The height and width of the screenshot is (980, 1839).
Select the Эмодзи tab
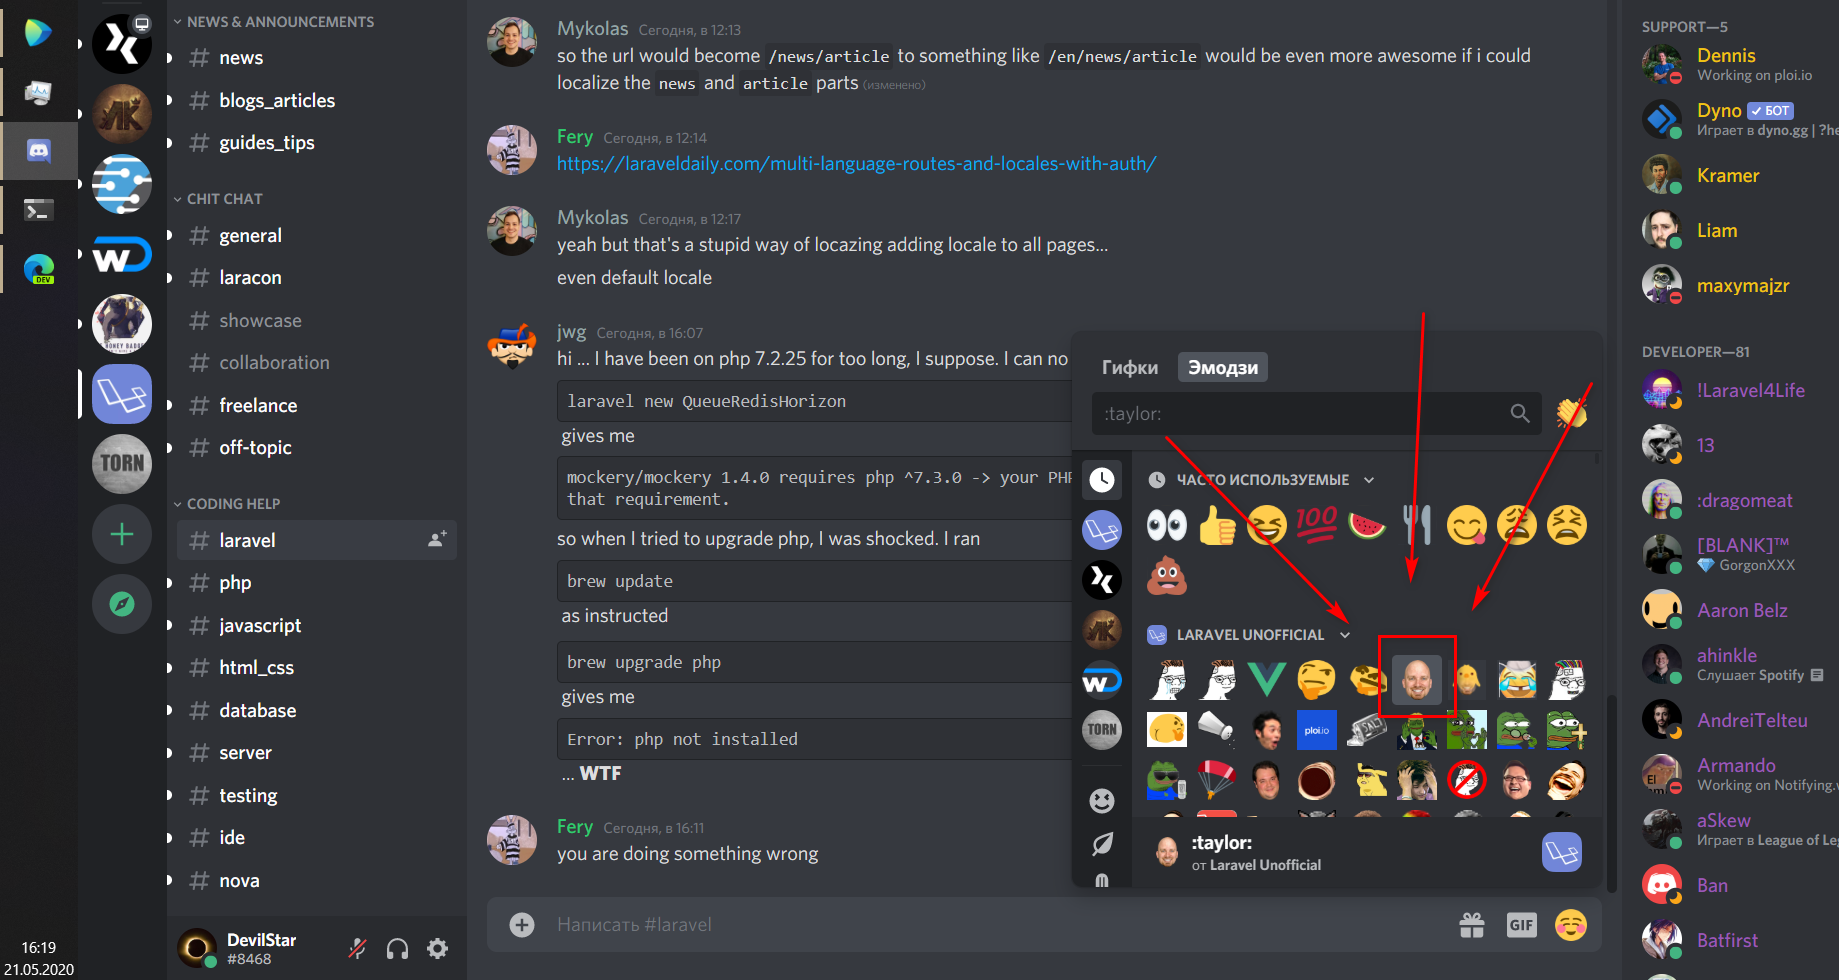click(x=1223, y=367)
